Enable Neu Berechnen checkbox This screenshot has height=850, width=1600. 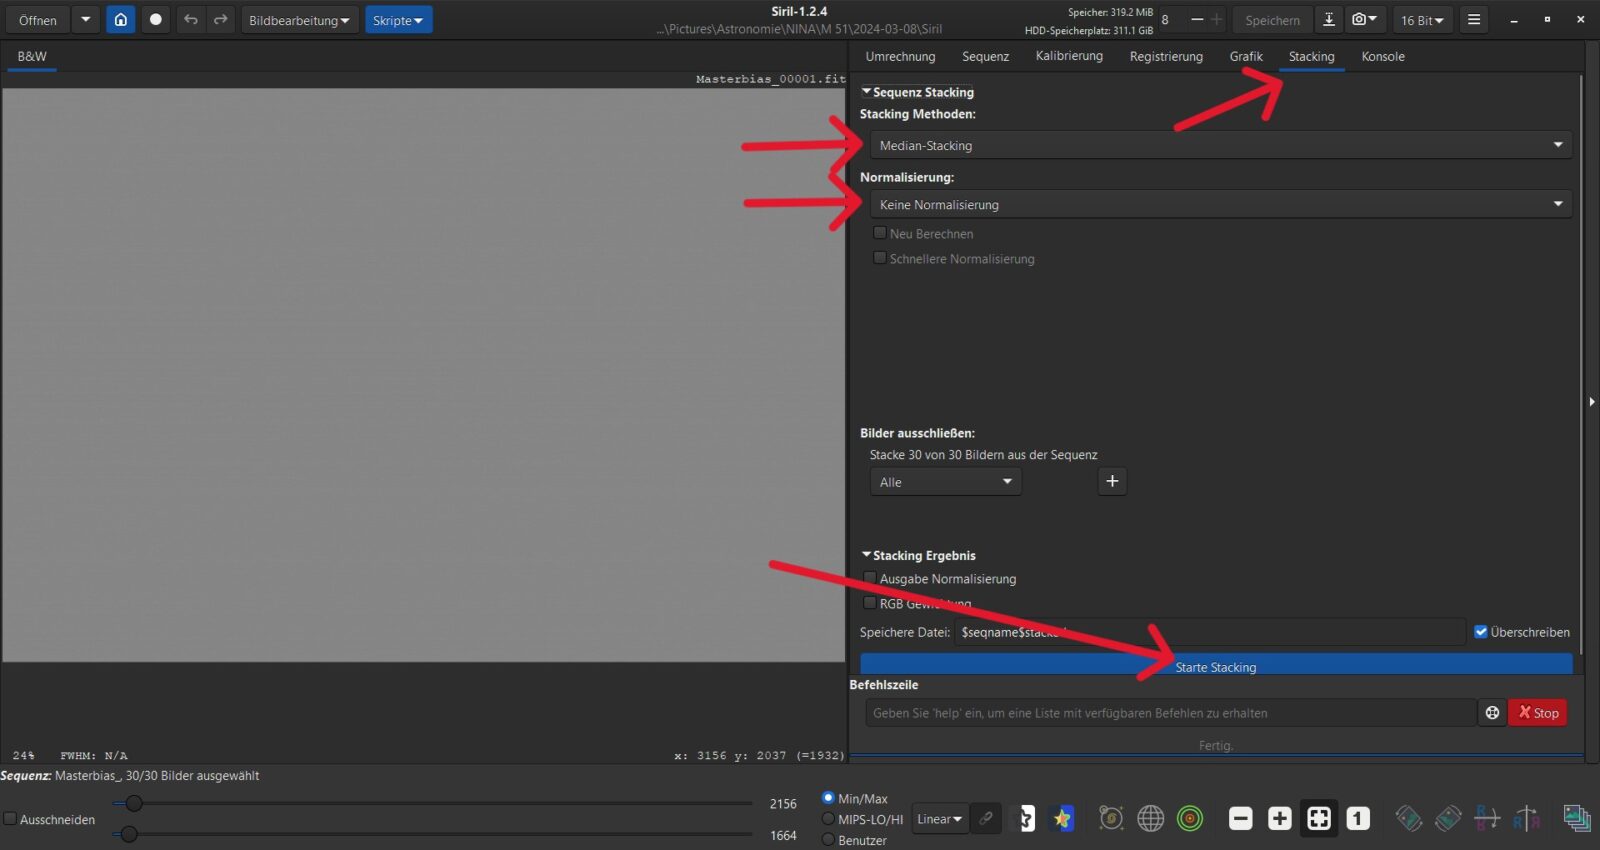coord(880,233)
